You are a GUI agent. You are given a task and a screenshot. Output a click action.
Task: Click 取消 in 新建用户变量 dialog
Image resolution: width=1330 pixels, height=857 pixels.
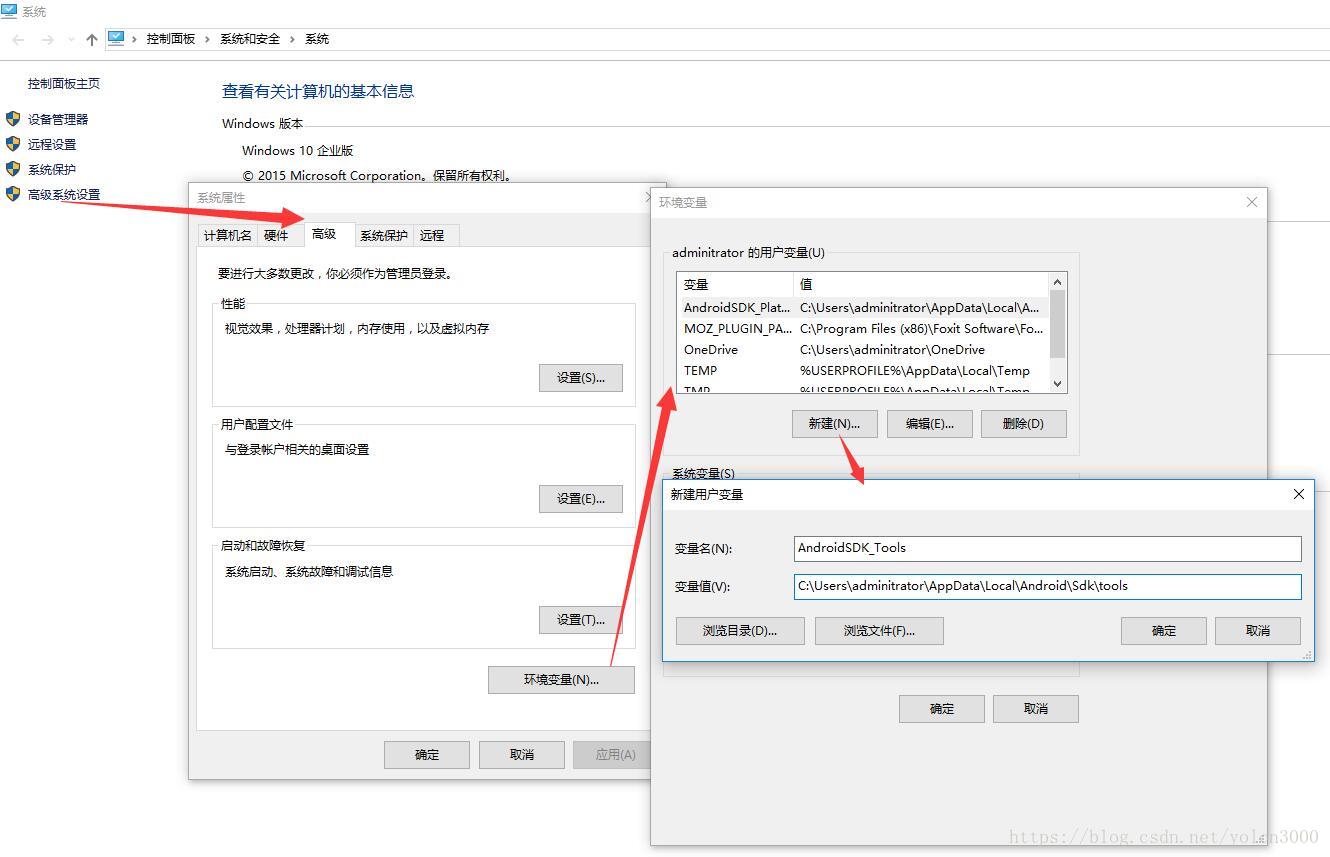coord(1258,630)
